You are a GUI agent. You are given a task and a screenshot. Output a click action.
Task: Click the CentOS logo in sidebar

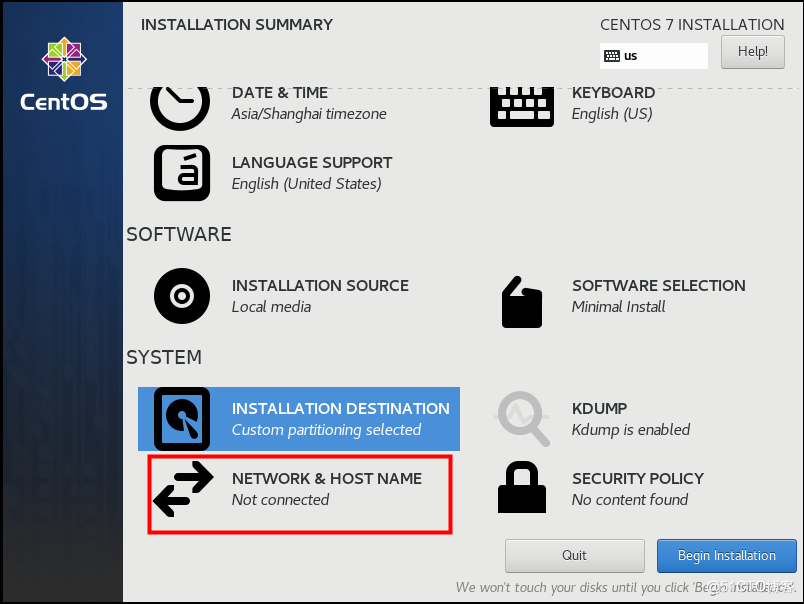(x=64, y=74)
